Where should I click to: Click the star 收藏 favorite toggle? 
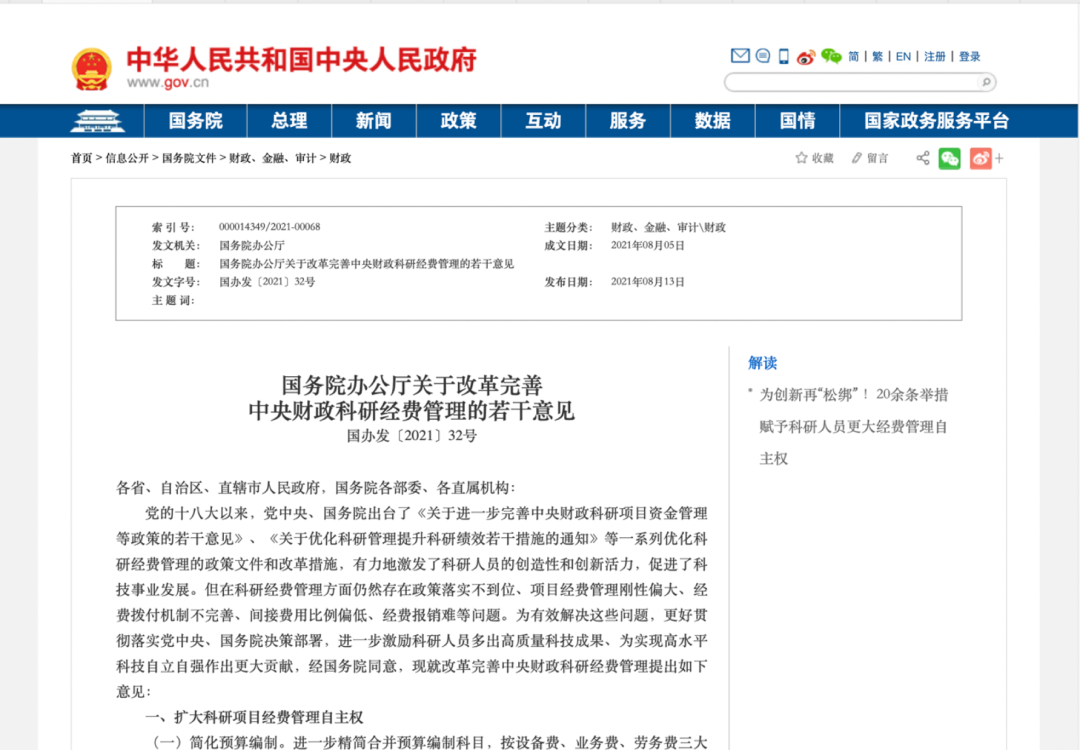coord(814,158)
